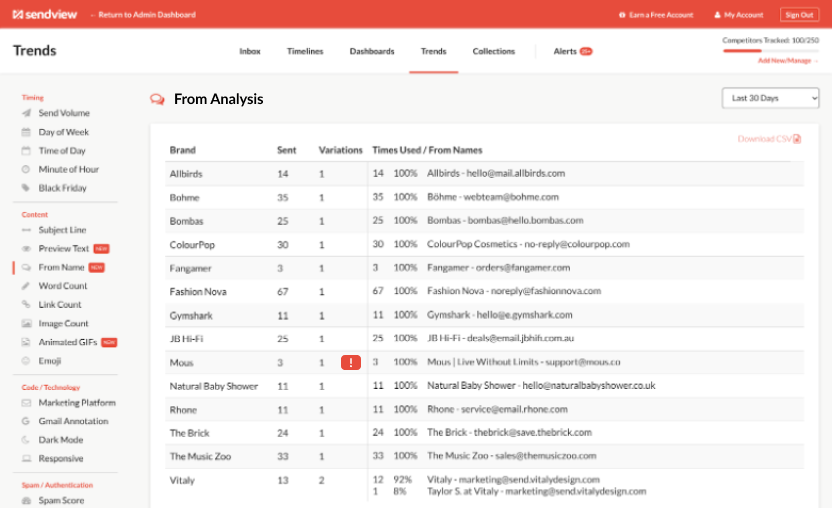Click the The Music Zoo brand cell
Image resolution: width=832 pixels, height=508 pixels.
(x=200, y=457)
